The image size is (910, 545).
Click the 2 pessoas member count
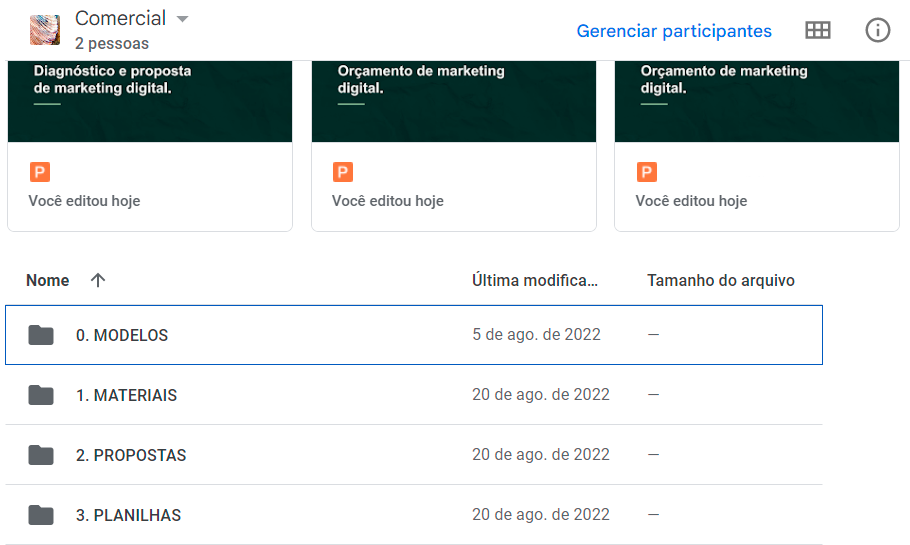click(112, 44)
